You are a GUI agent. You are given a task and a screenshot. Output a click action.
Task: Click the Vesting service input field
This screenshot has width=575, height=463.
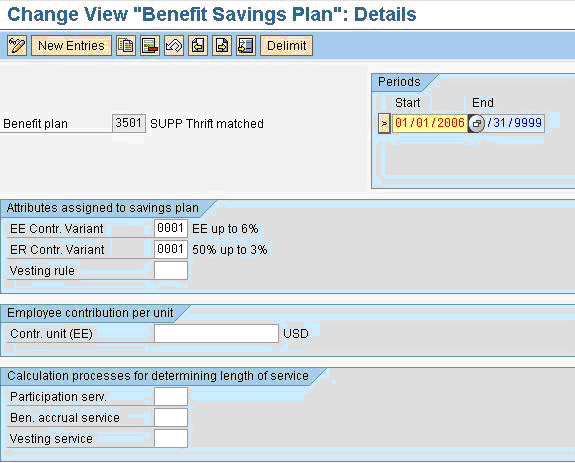171,438
